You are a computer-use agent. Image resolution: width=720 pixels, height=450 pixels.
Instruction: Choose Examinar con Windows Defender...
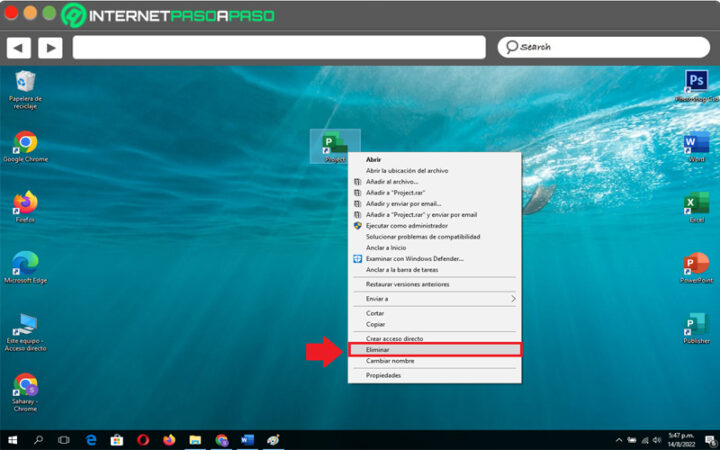coord(434,259)
